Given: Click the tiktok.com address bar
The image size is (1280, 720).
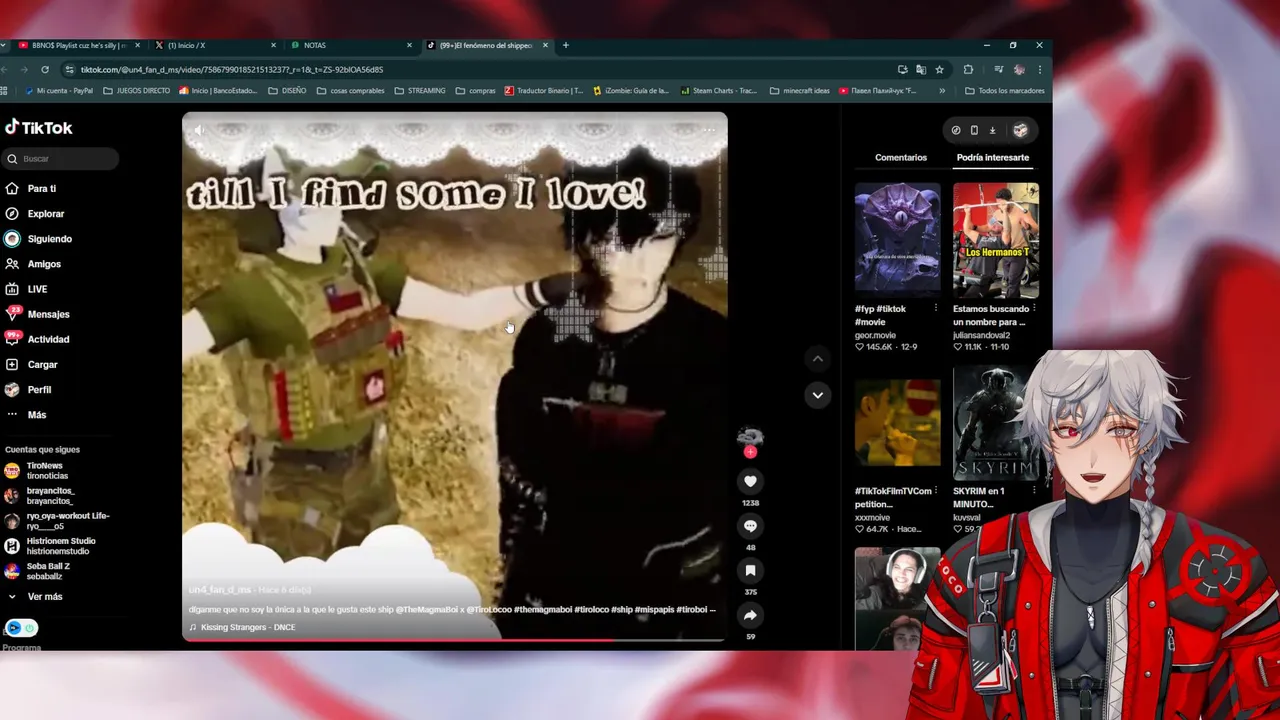Looking at the screenshot, I should pyautogui.click(x=480, y=70).
